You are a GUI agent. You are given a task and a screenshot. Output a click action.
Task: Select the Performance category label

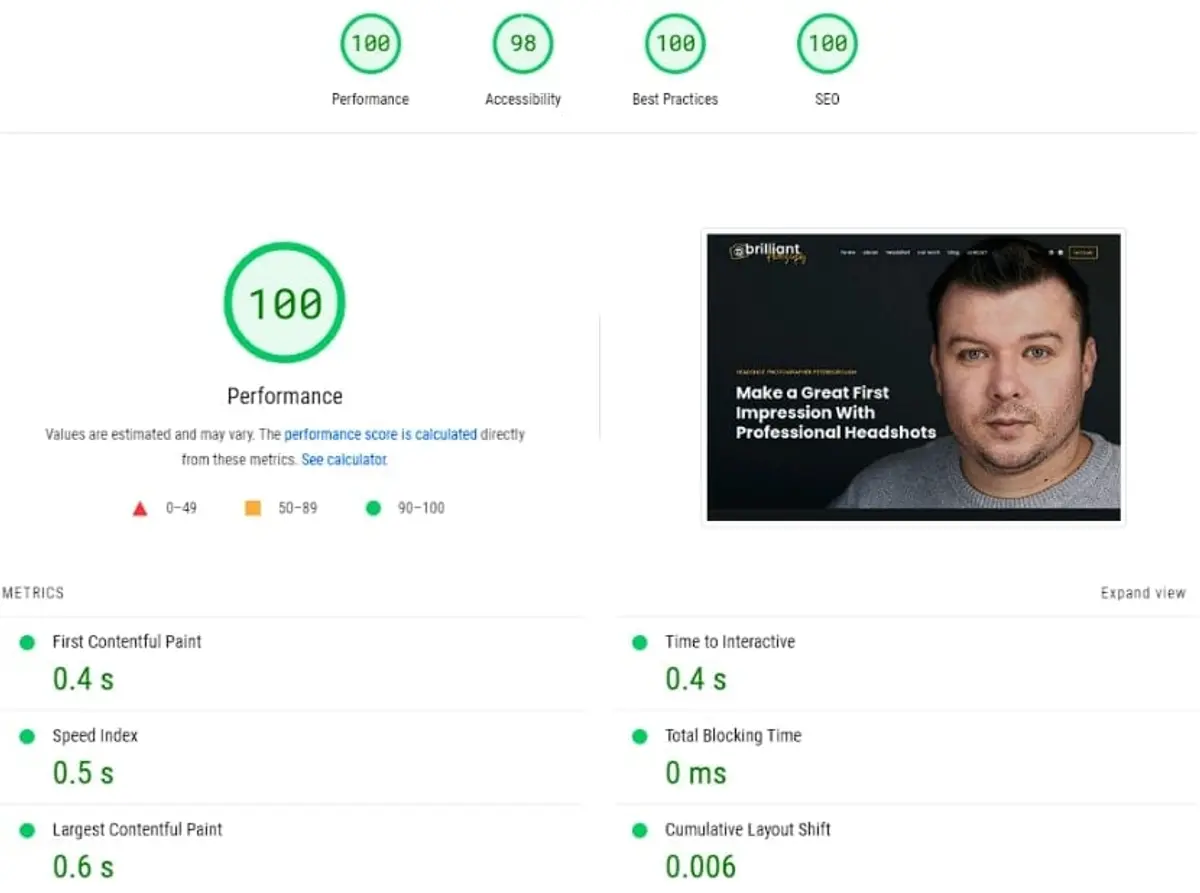click(x=370, y=99)
